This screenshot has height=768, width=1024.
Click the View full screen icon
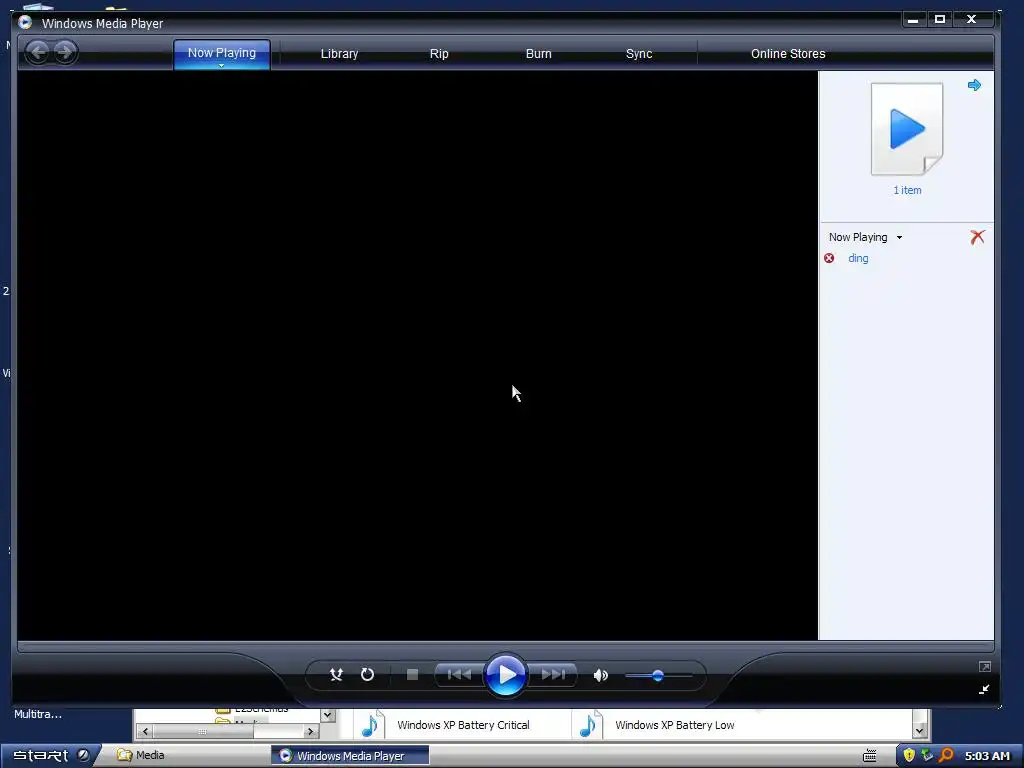985,666
